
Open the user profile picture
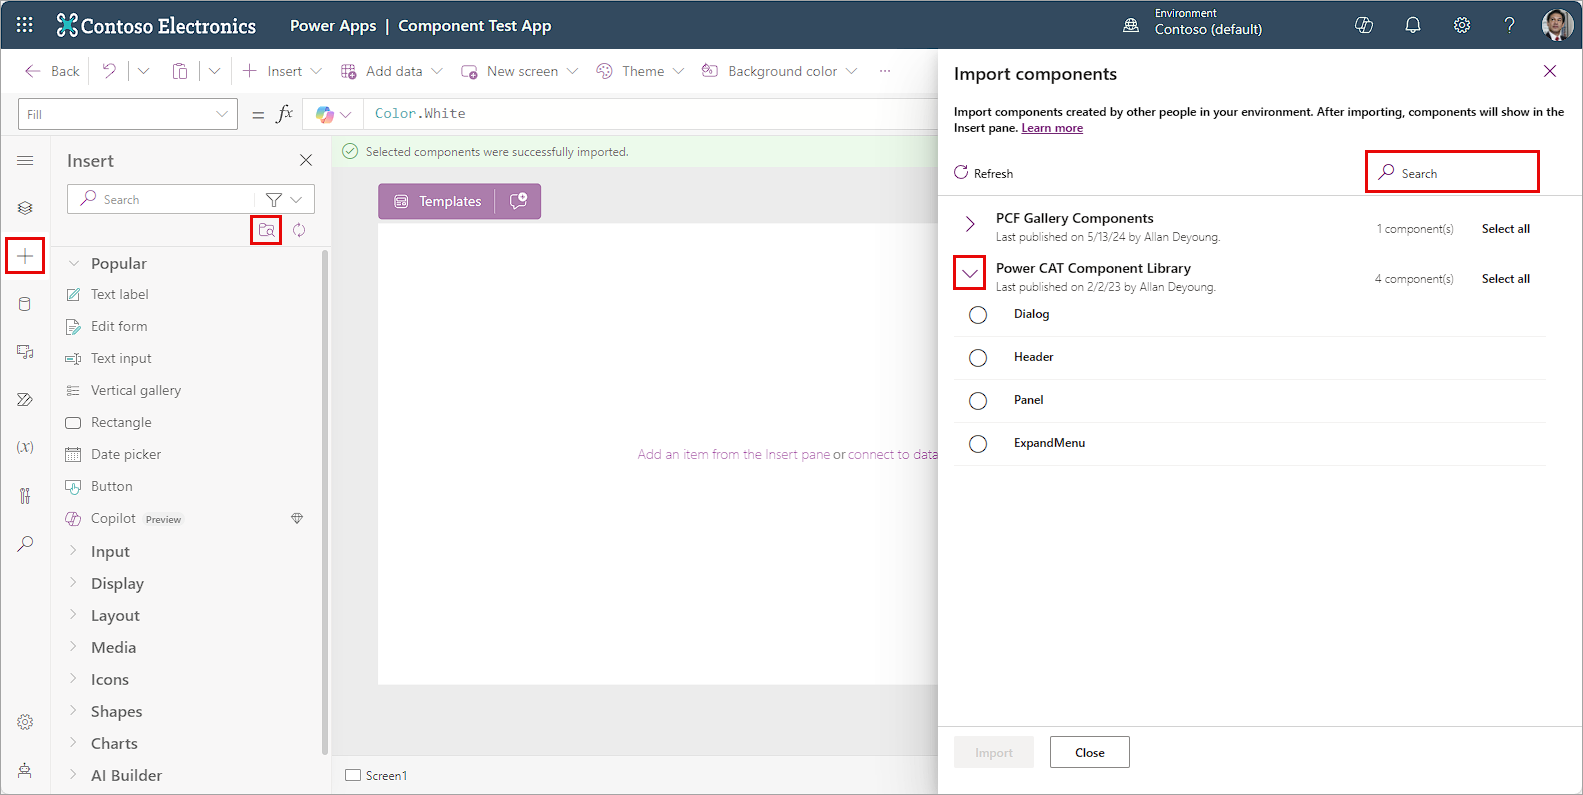(x=1557, y=25)
